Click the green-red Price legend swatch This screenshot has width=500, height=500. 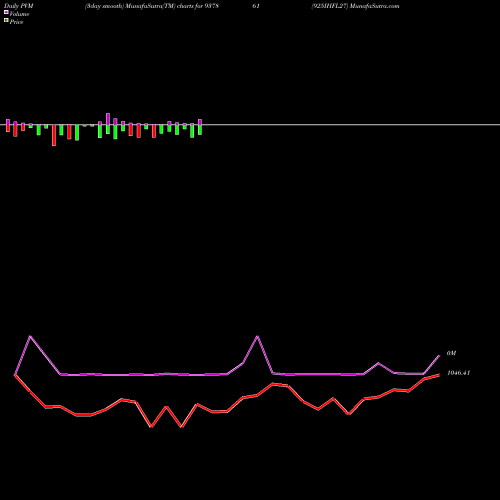click(6, 21)
